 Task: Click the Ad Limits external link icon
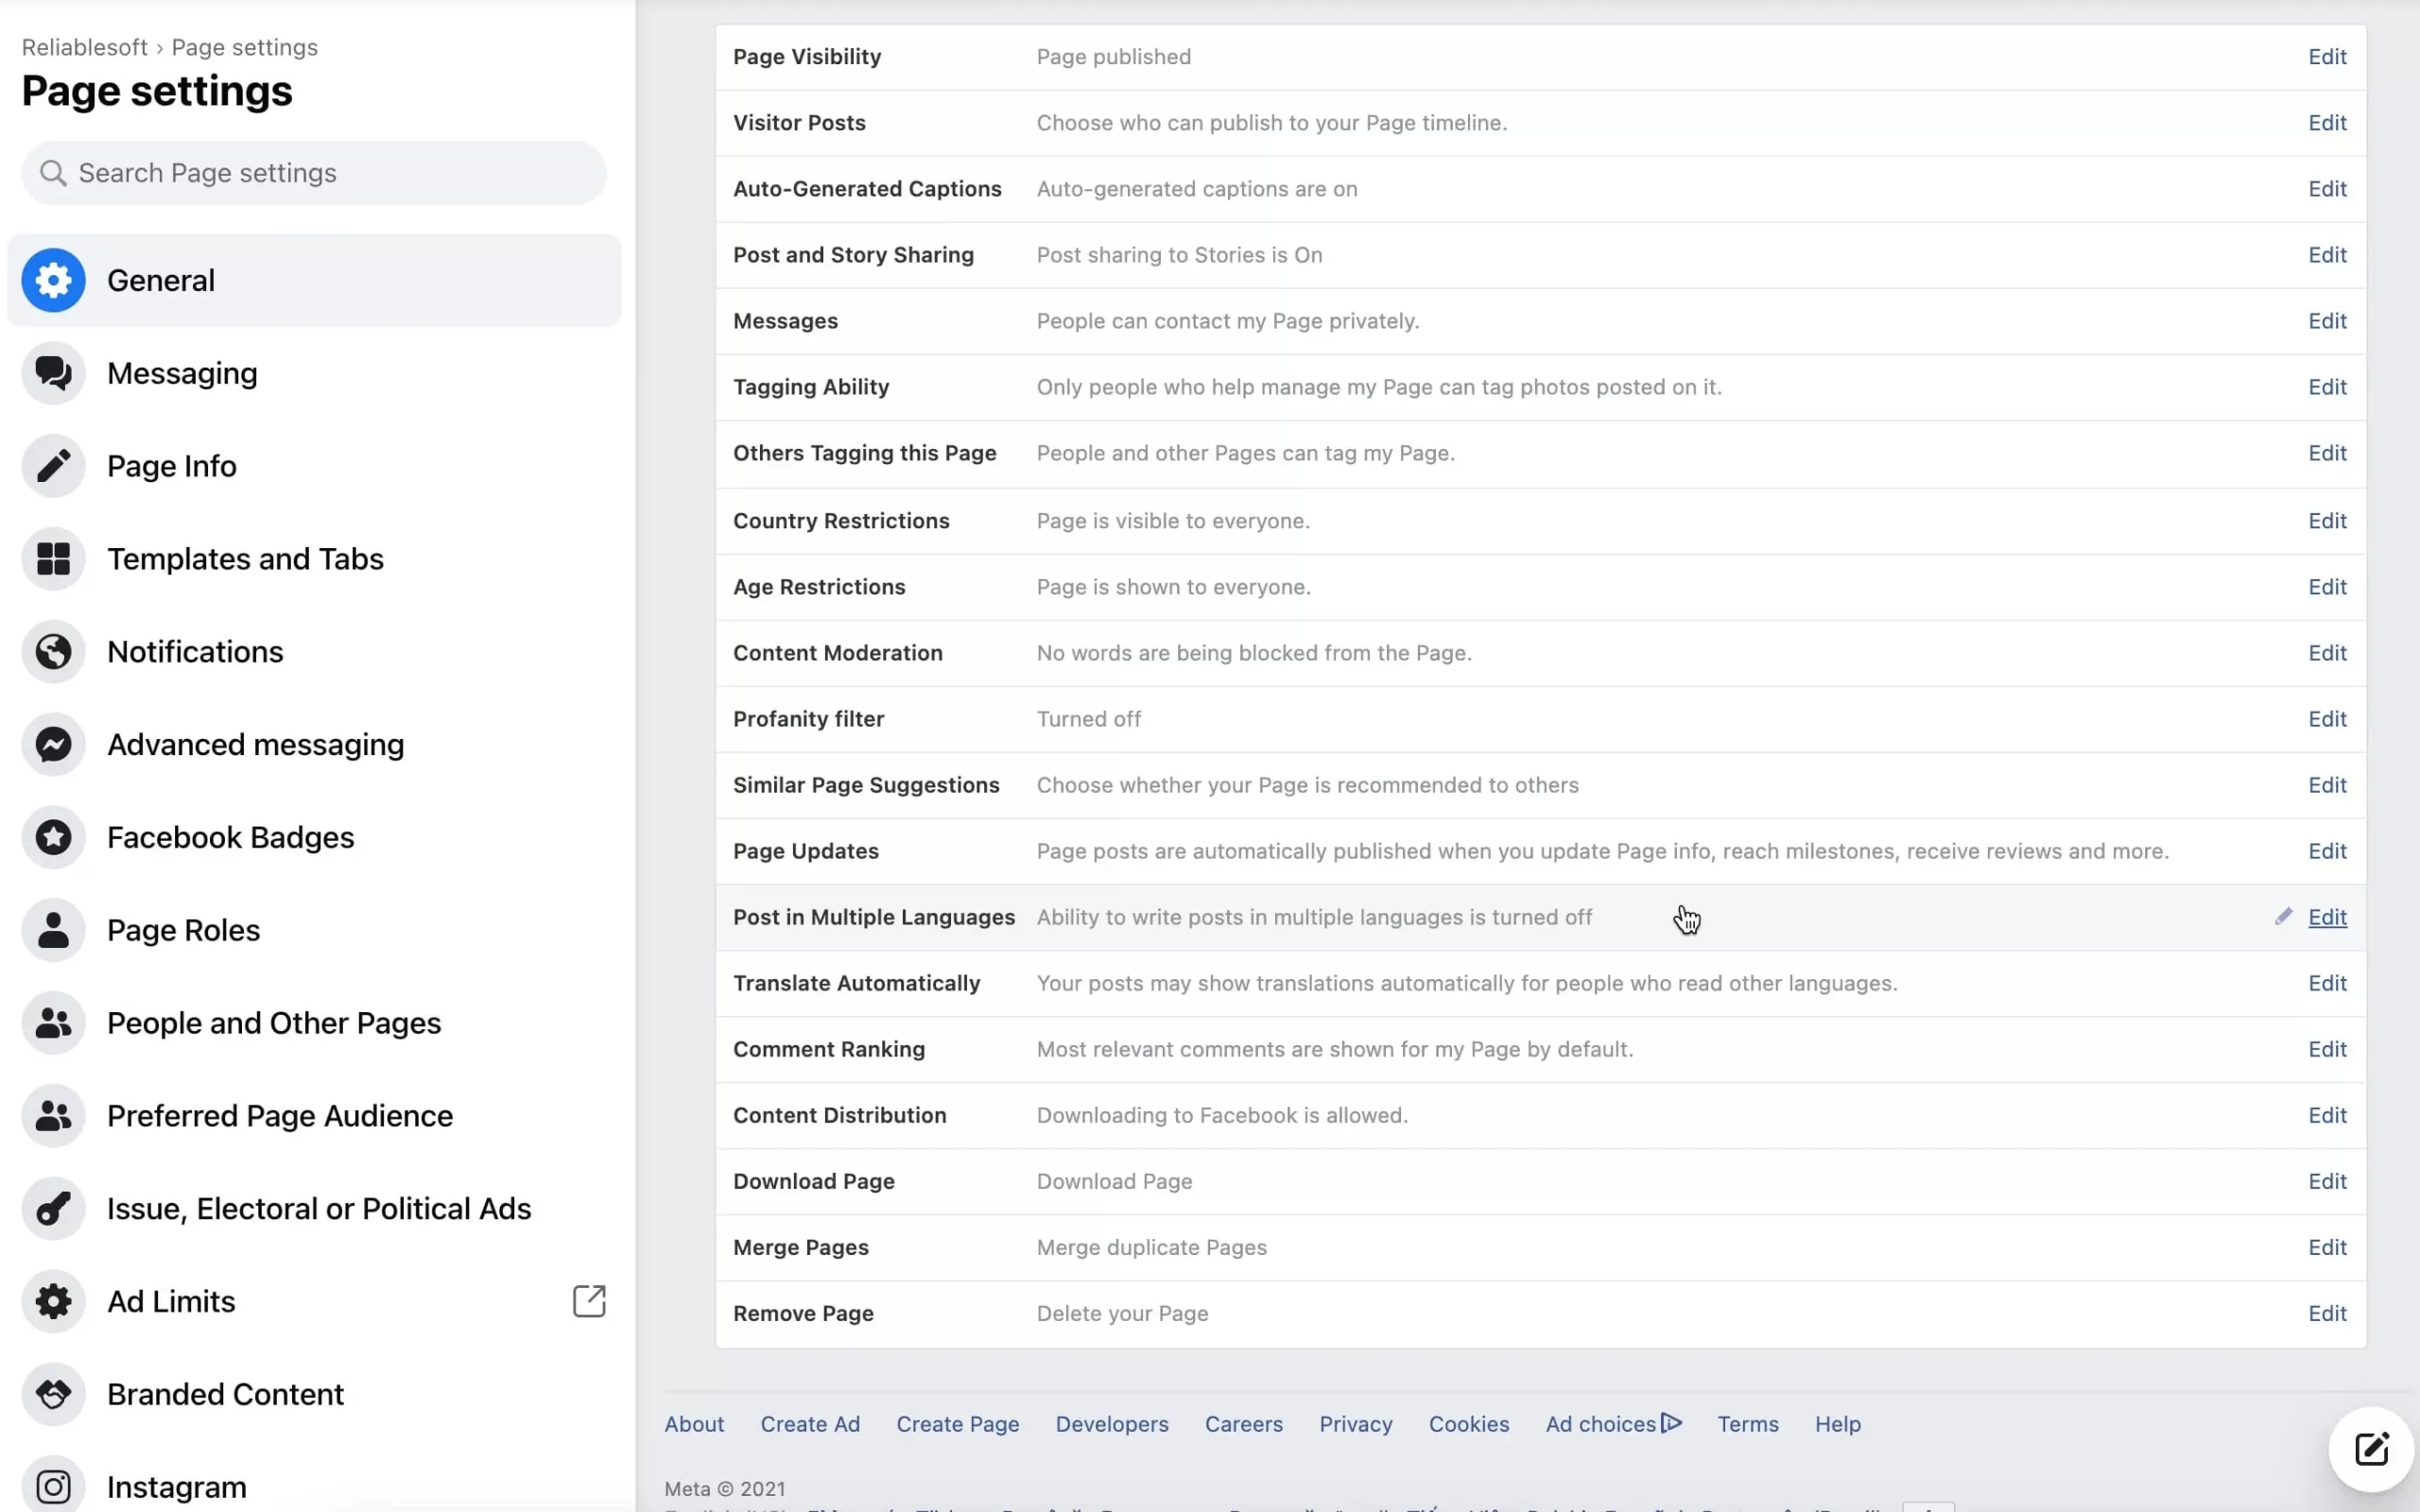click(589, 1301)
